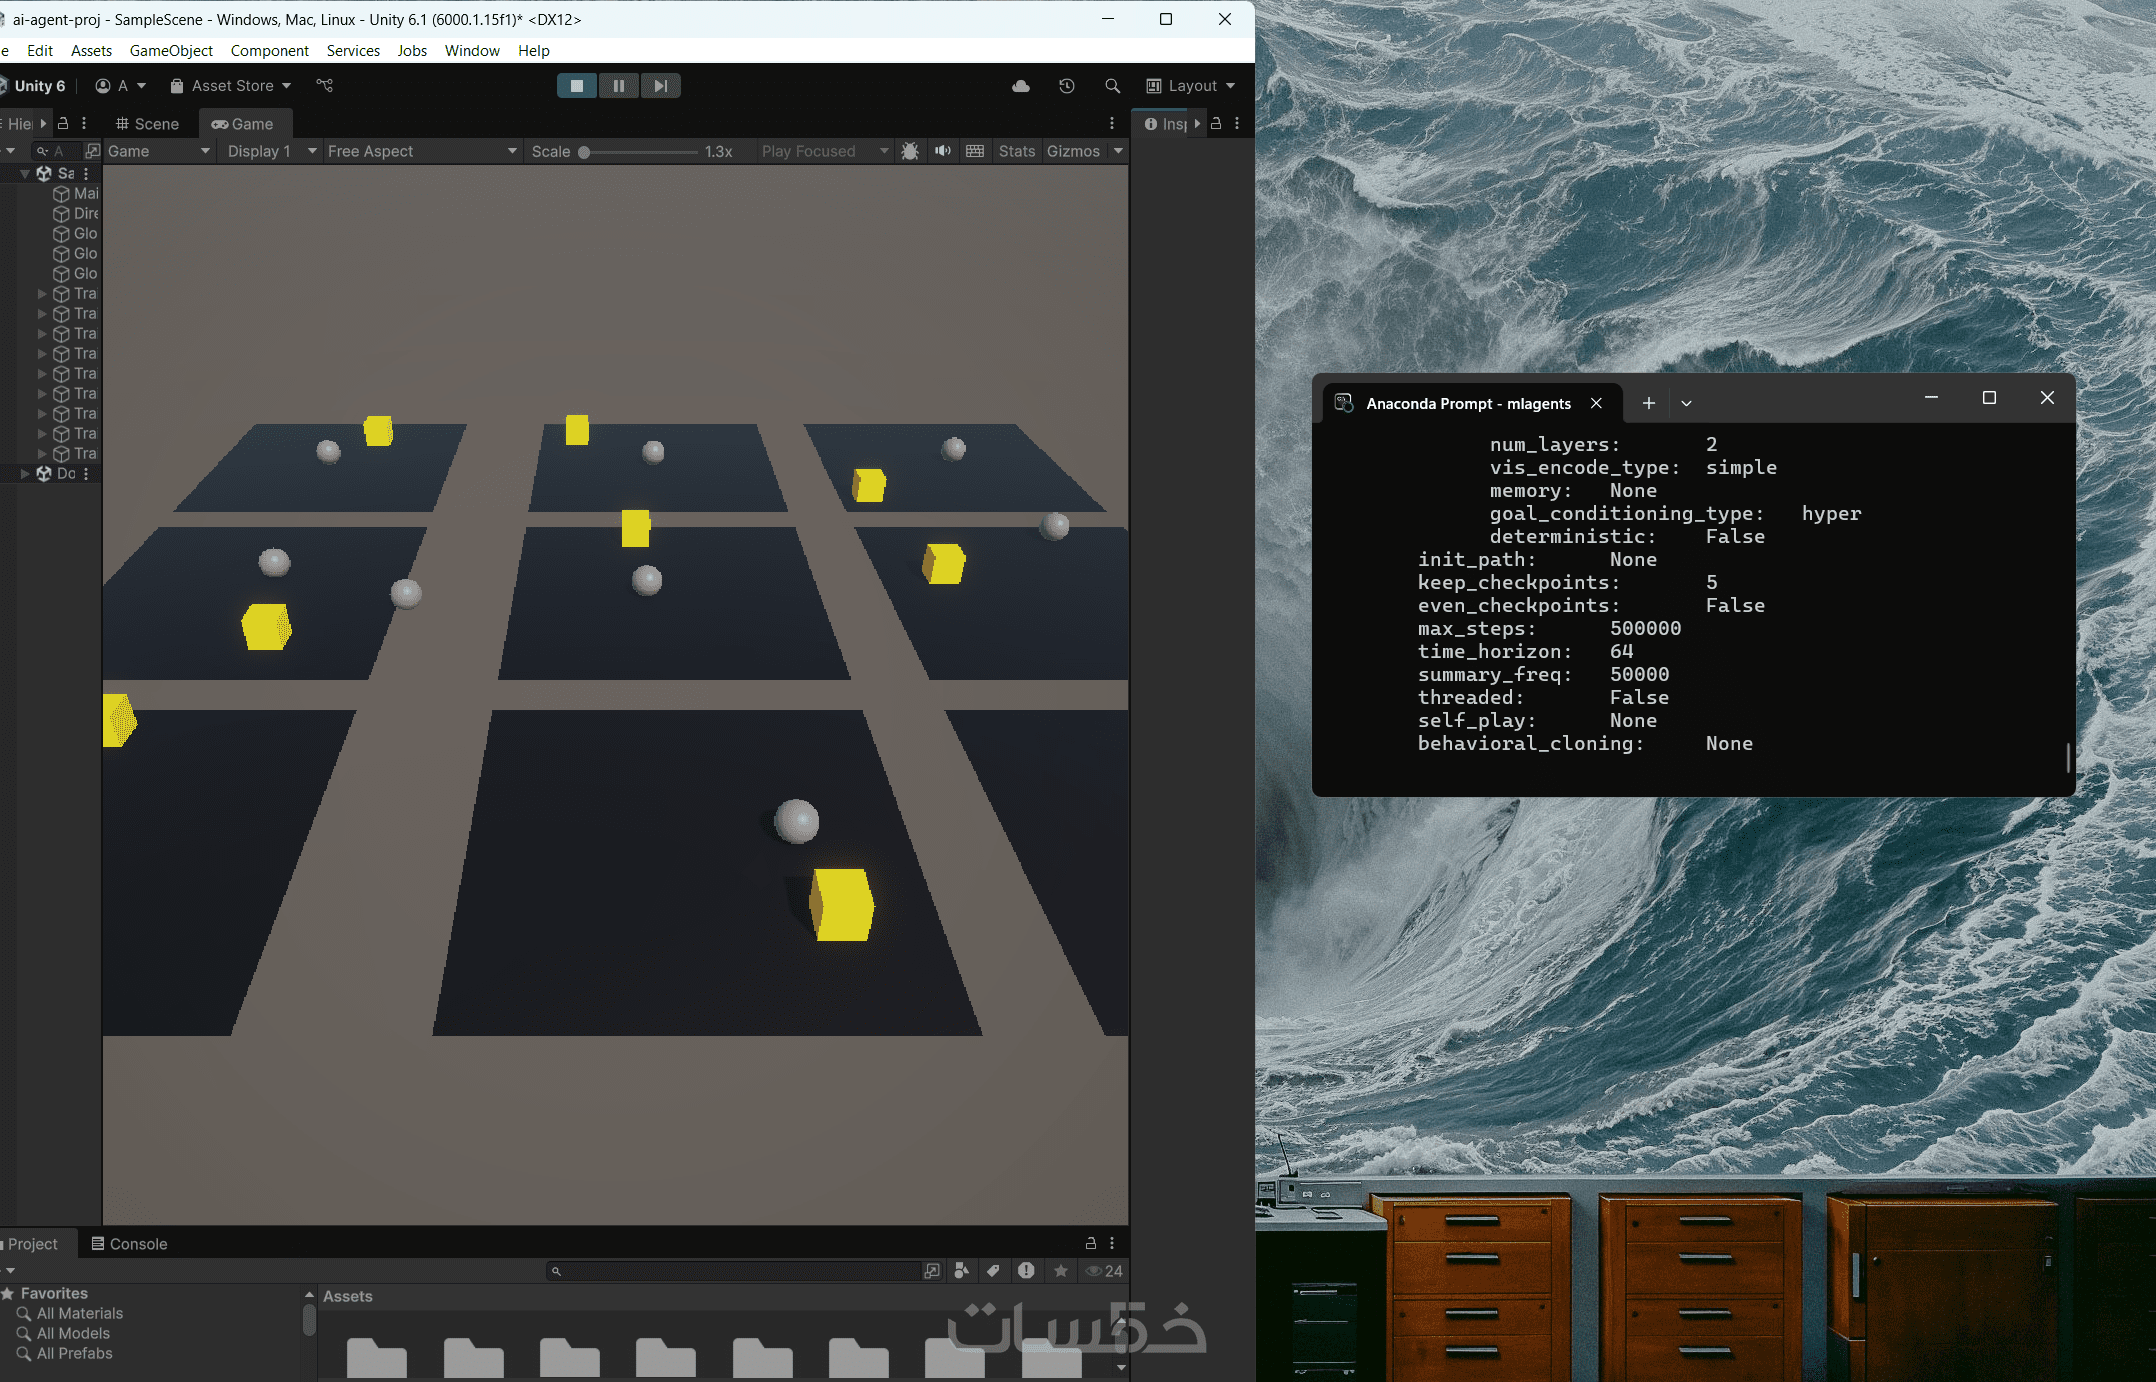Switch to the Scene tab
This screenshot has width=2156, height=1382.
pos(147,124)
